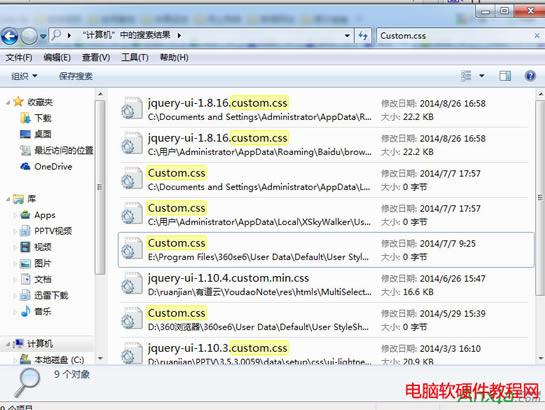
Task: Click file icon of Custom.css in XSkyWalker
Action: click(x=132, y=213)
